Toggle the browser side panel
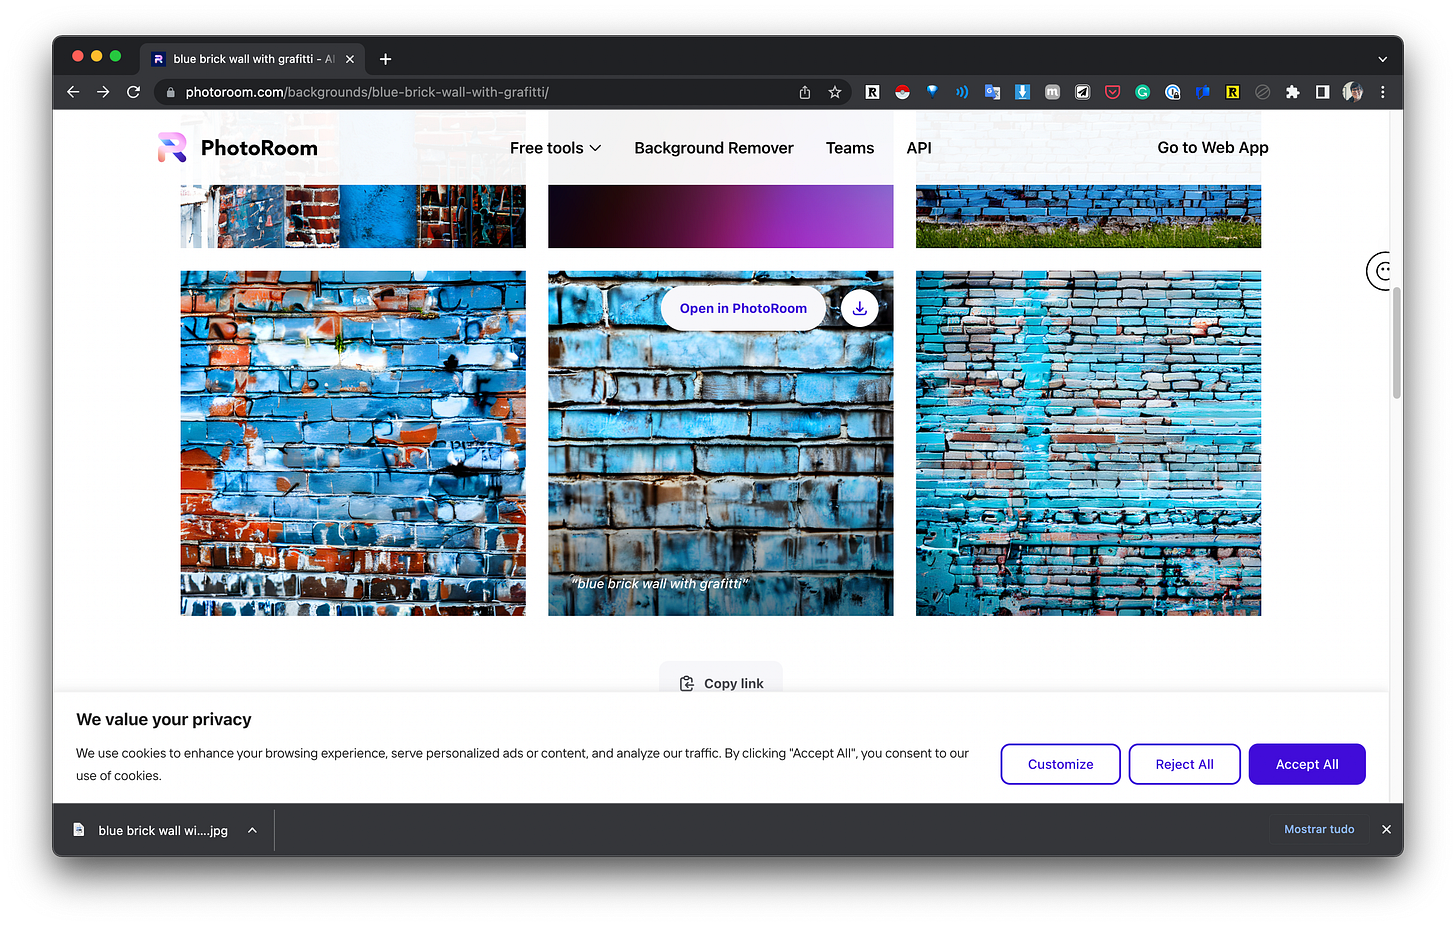Viewport: 1456px width, 926px height. (x=1322, y=92)
